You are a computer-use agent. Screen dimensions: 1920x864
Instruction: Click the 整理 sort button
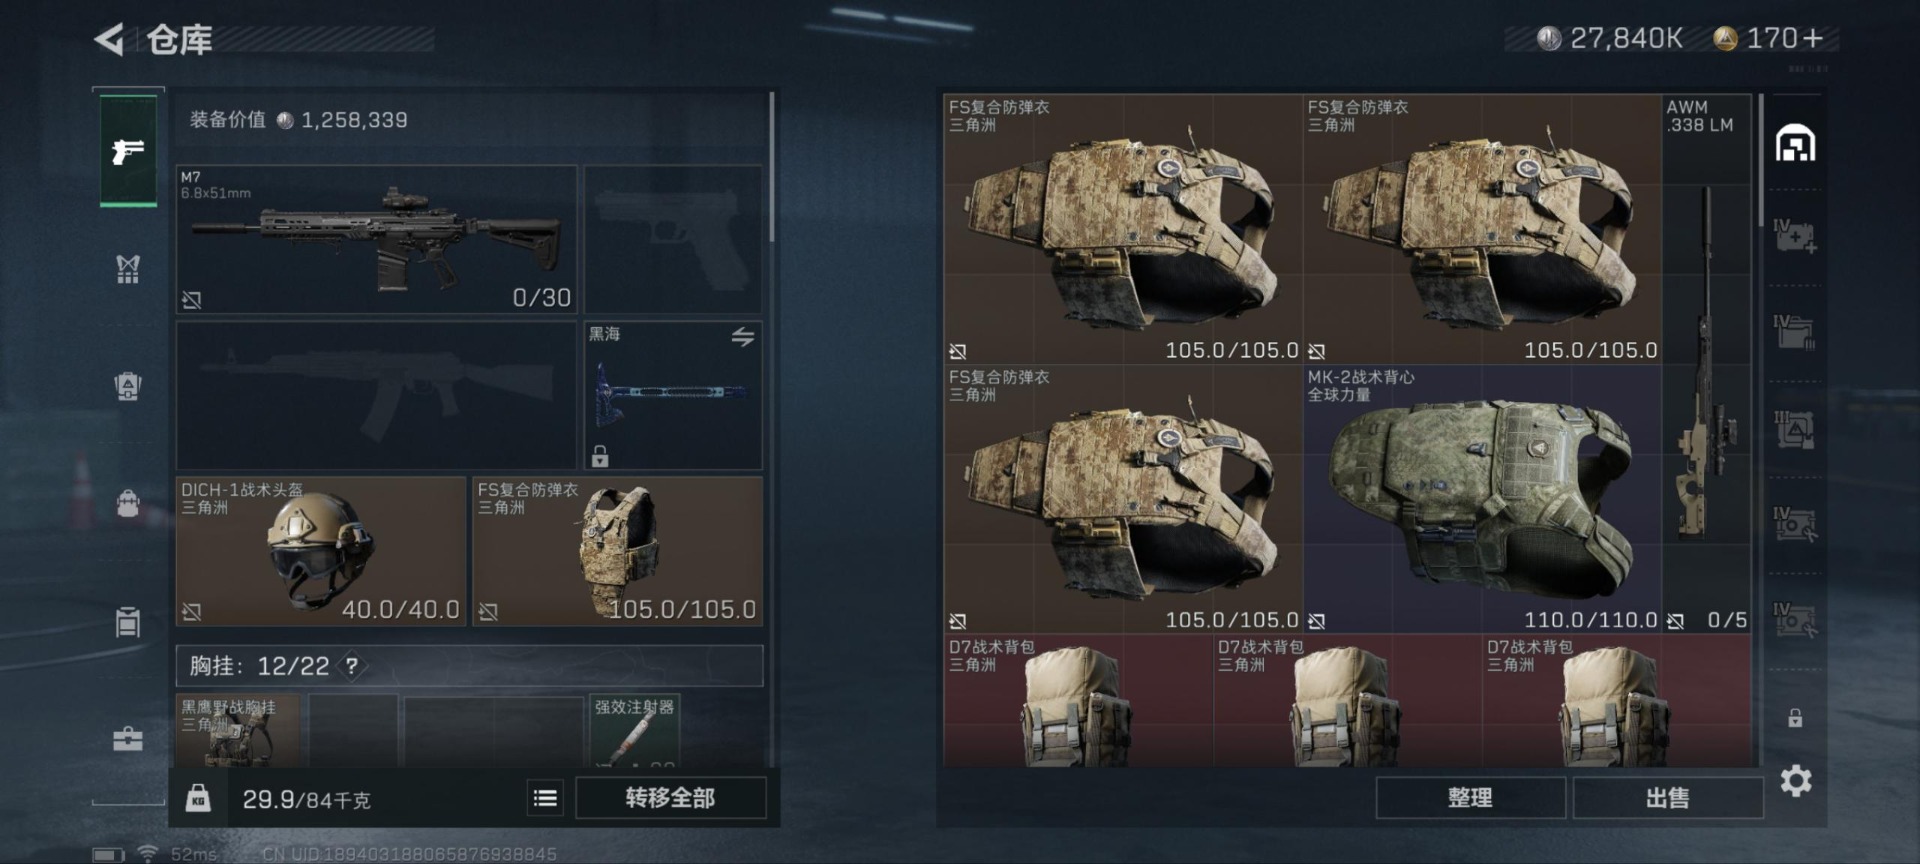tap(1470, 798)
